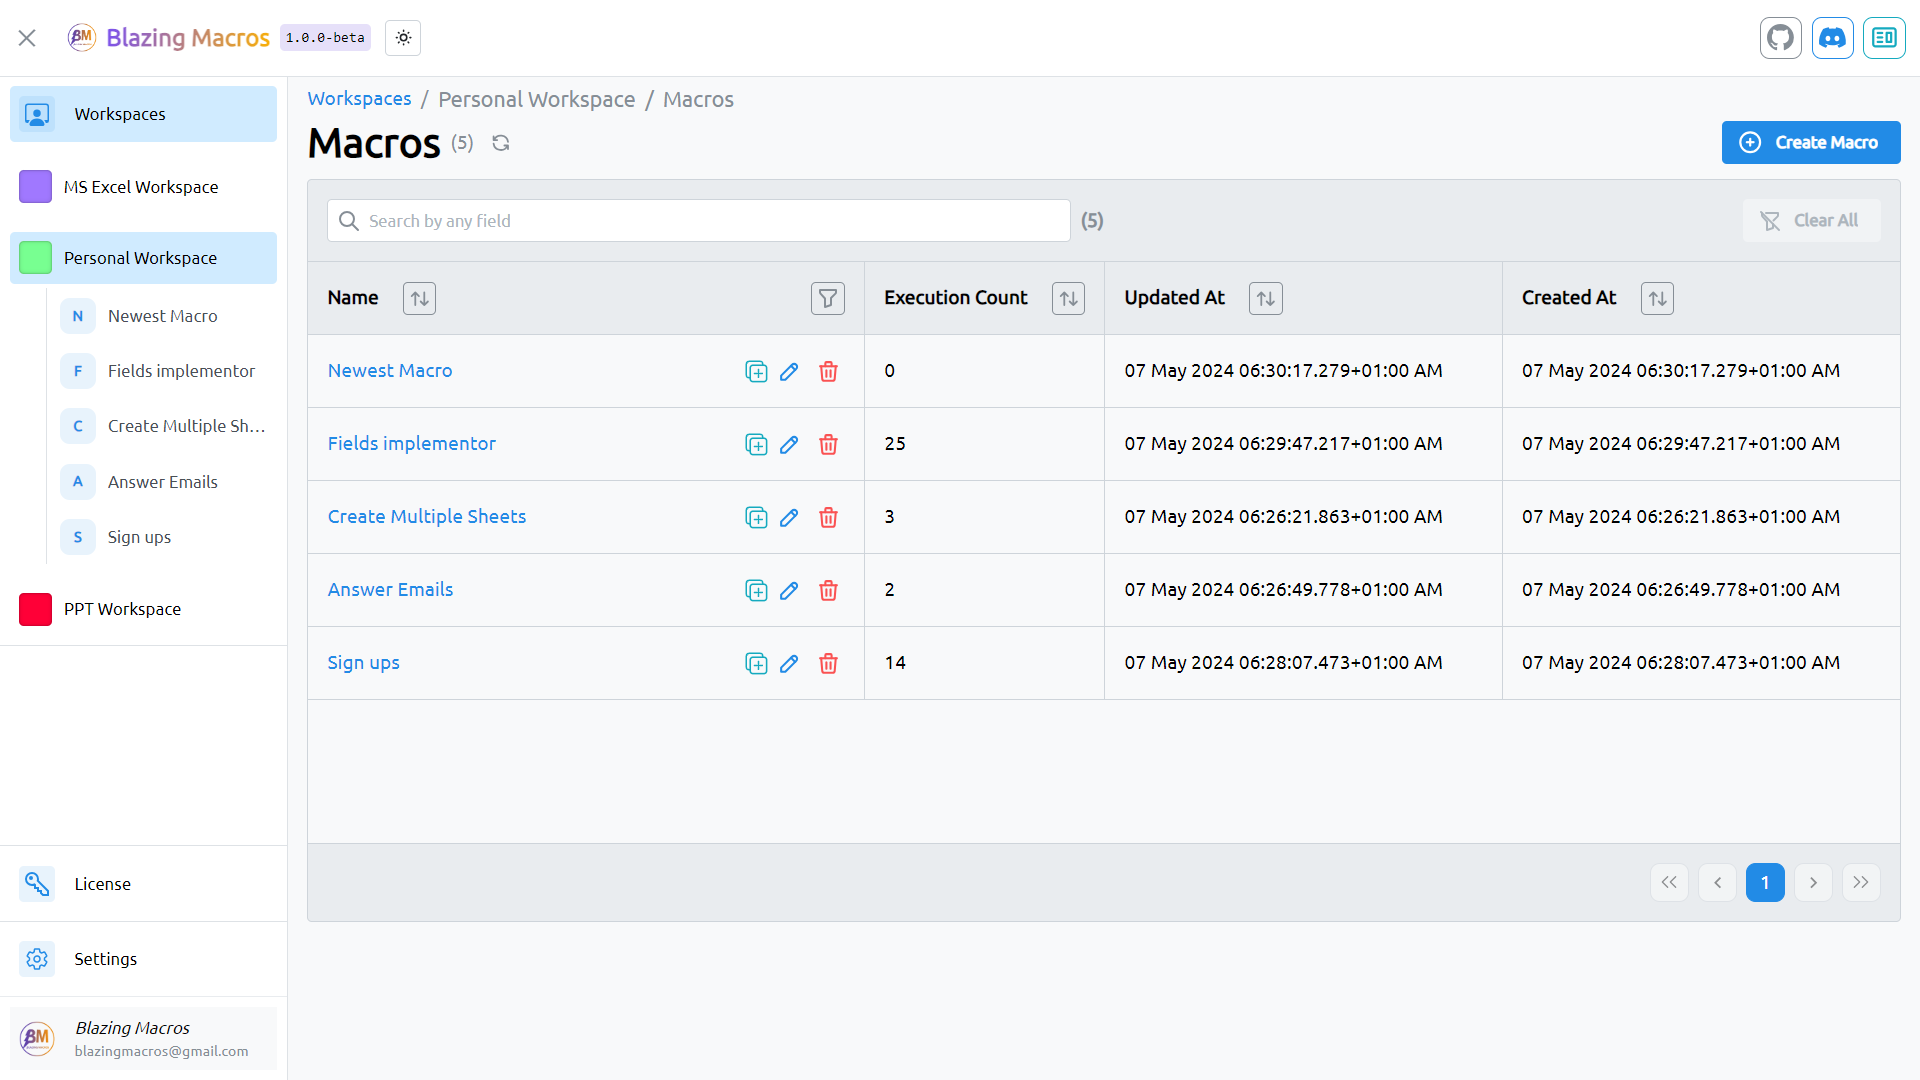Go to last page of pagination

1861,882
